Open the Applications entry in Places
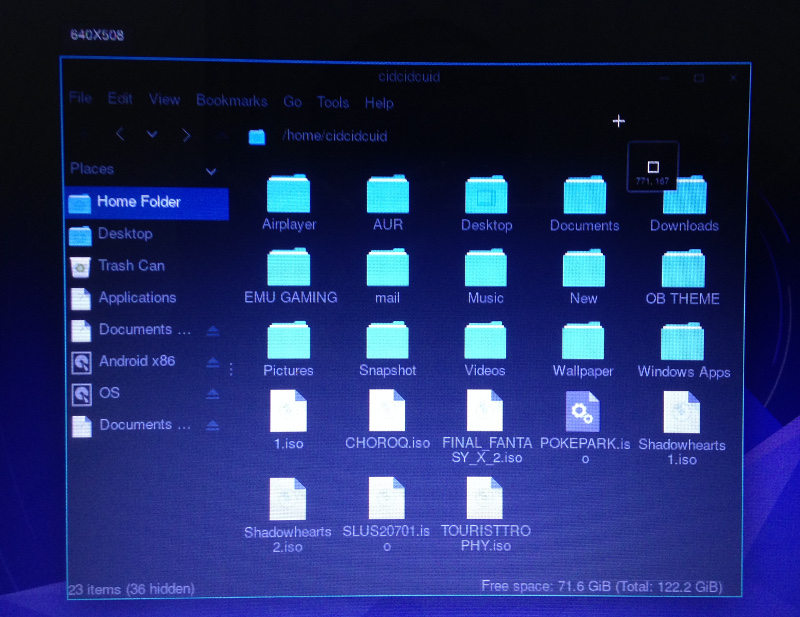This screenshot has width=800, height=617. click(x=135, y=298)
